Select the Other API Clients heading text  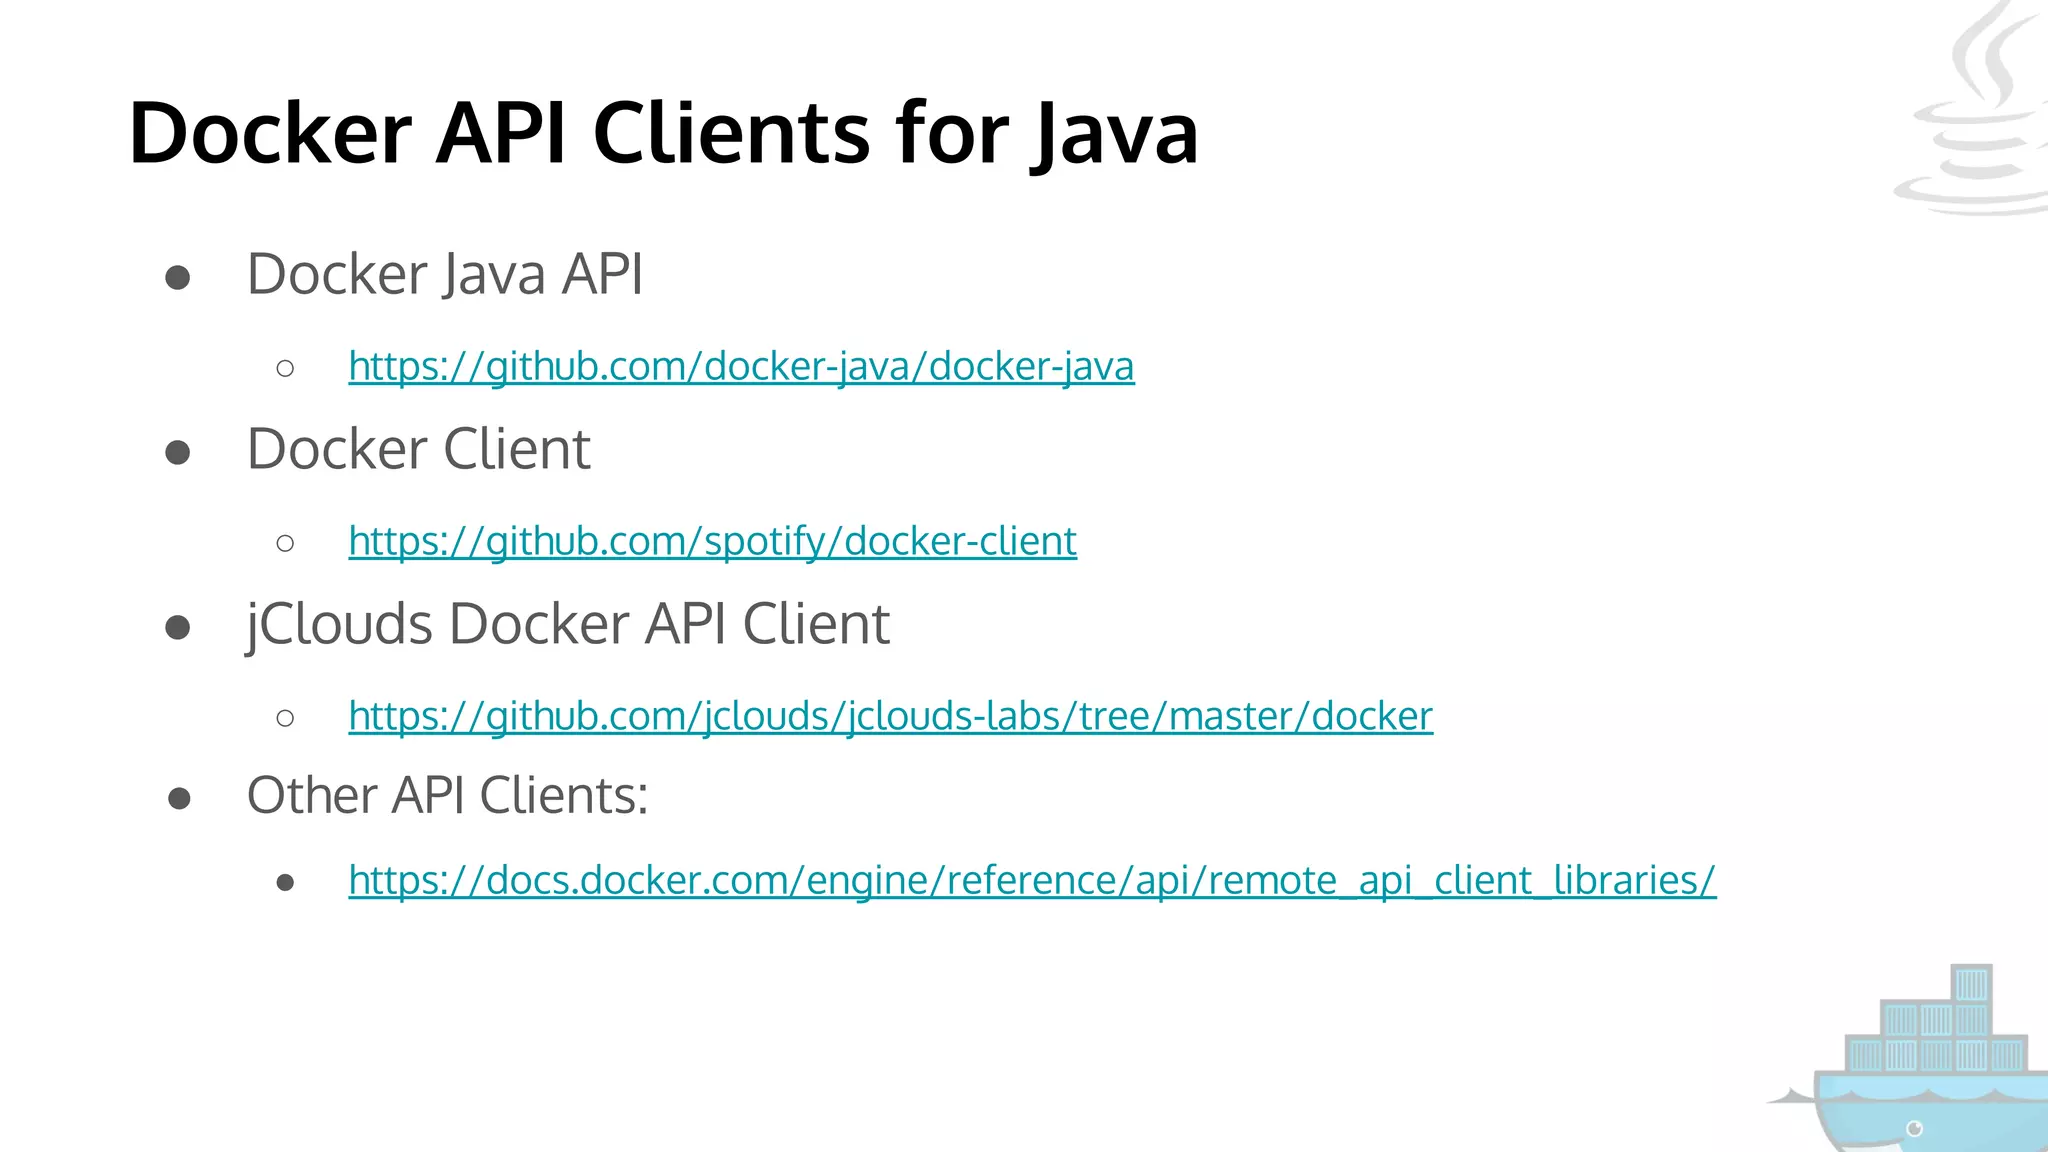tap(447, 796)
